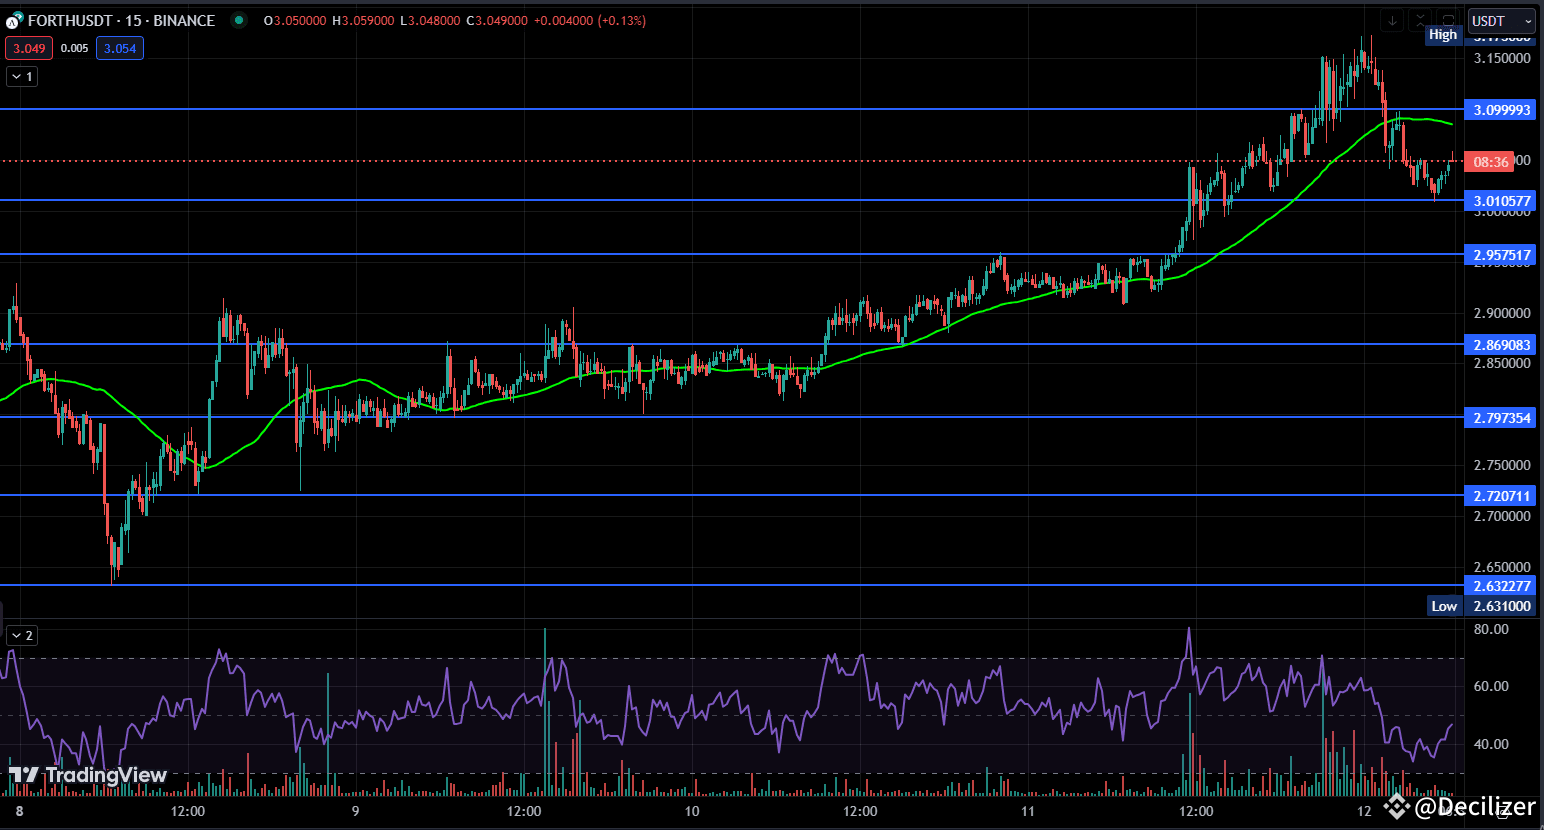Click the 2.750000 price axis label

pyautogui.click(x=1502, y=465)
